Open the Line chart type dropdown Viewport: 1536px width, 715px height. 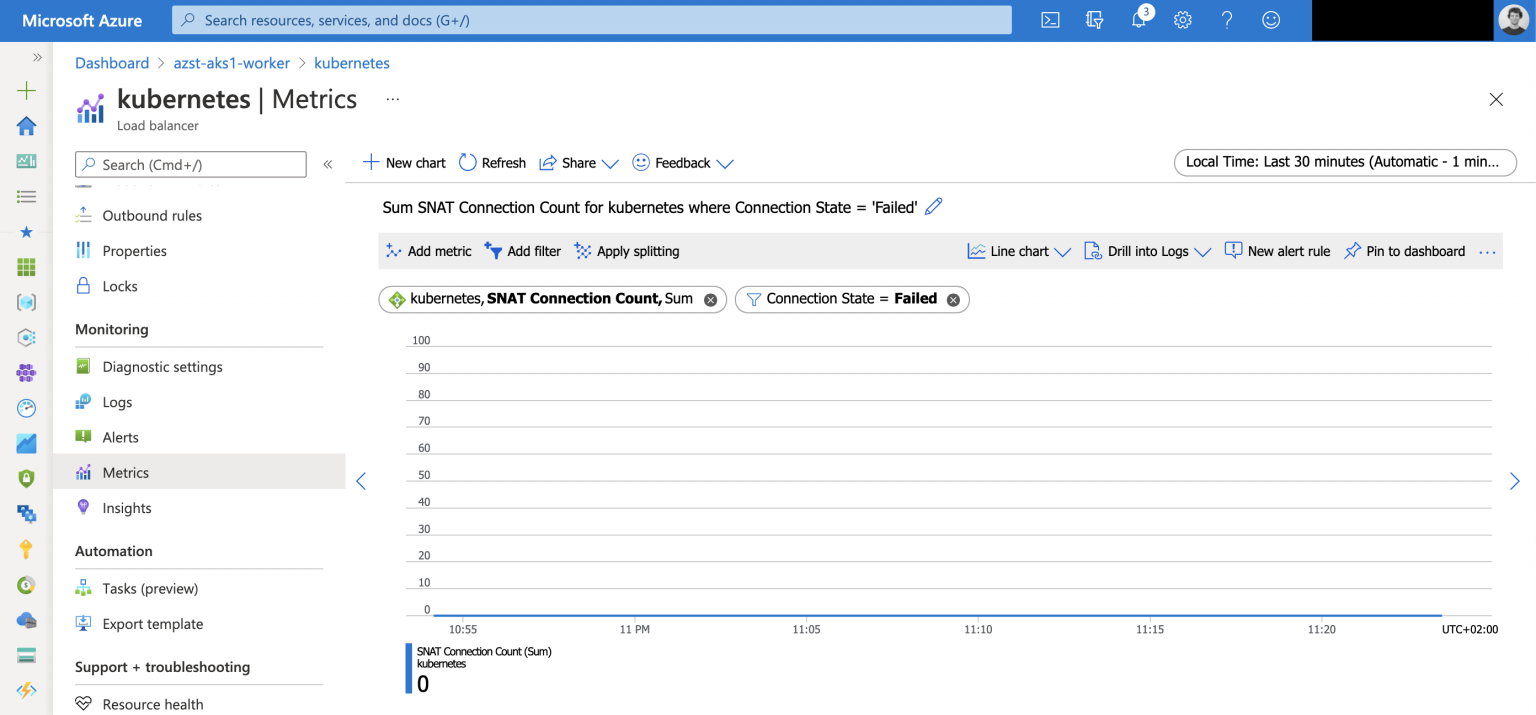(1018, 251)
